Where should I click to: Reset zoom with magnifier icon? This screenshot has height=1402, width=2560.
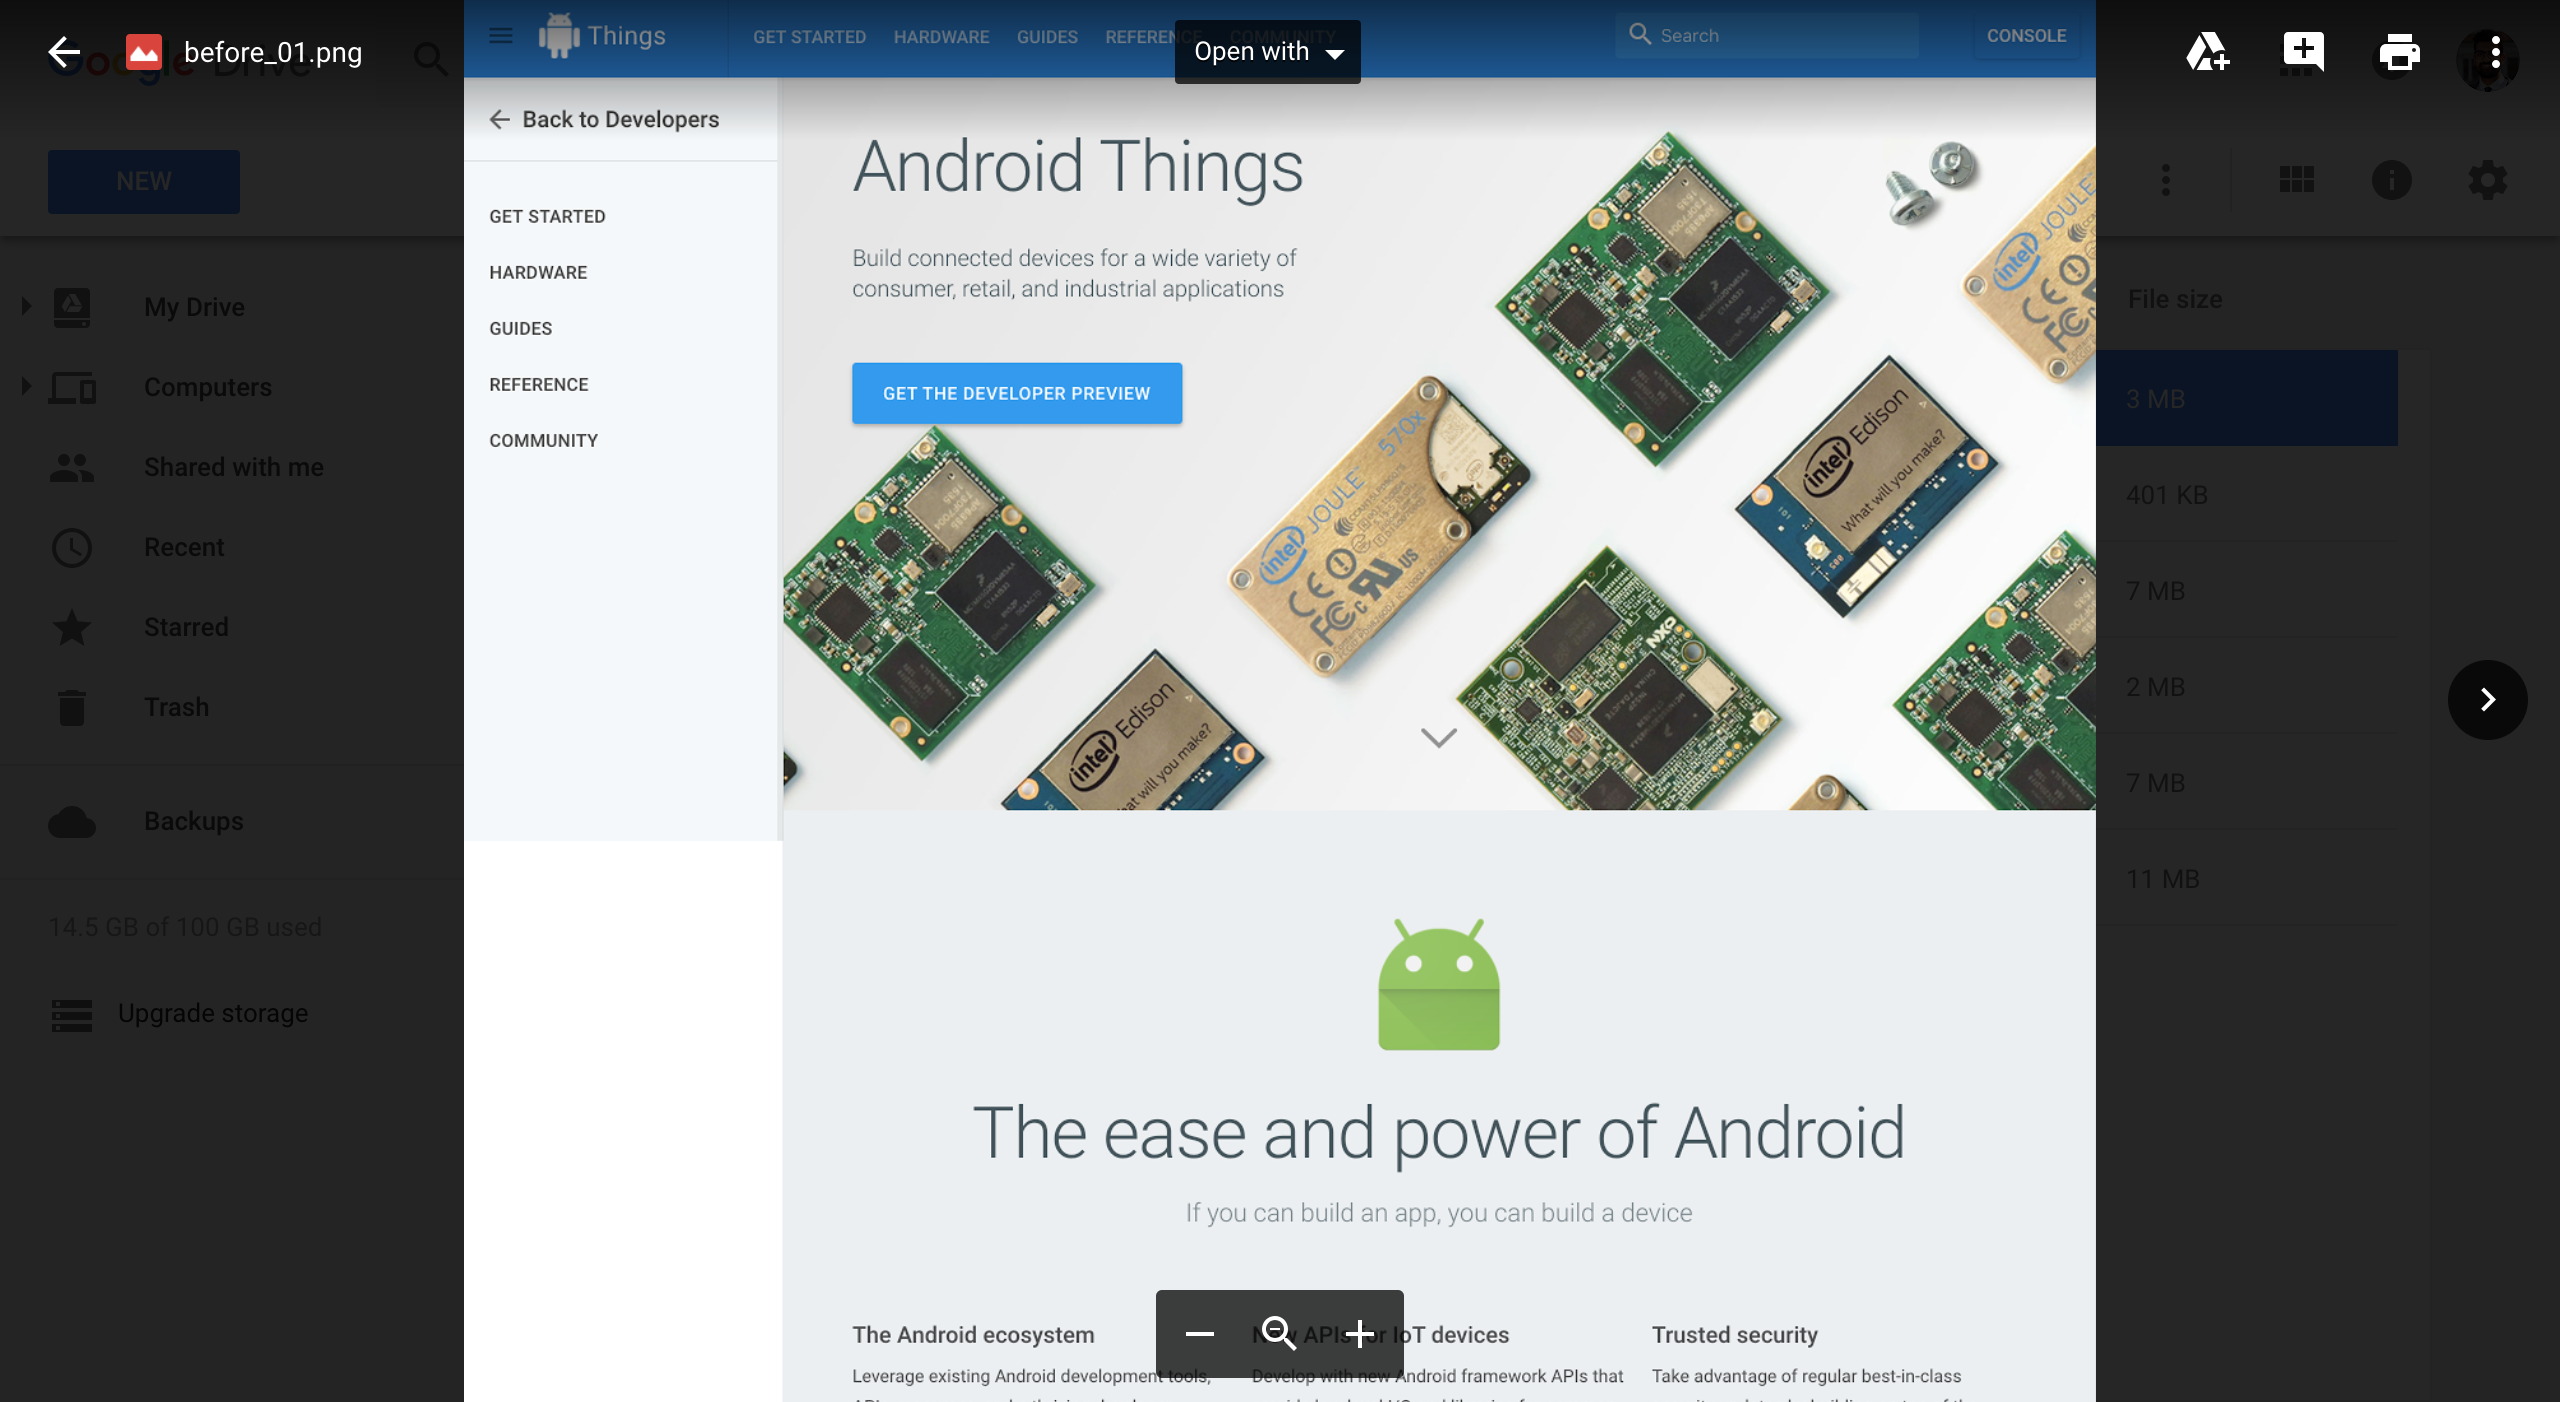coord(1279,1333)
